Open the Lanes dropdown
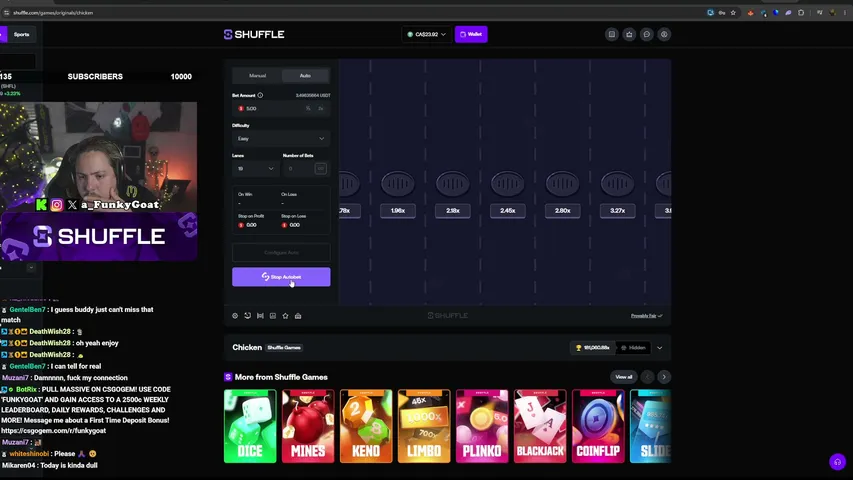853x480 pixels. coord(256,169)
